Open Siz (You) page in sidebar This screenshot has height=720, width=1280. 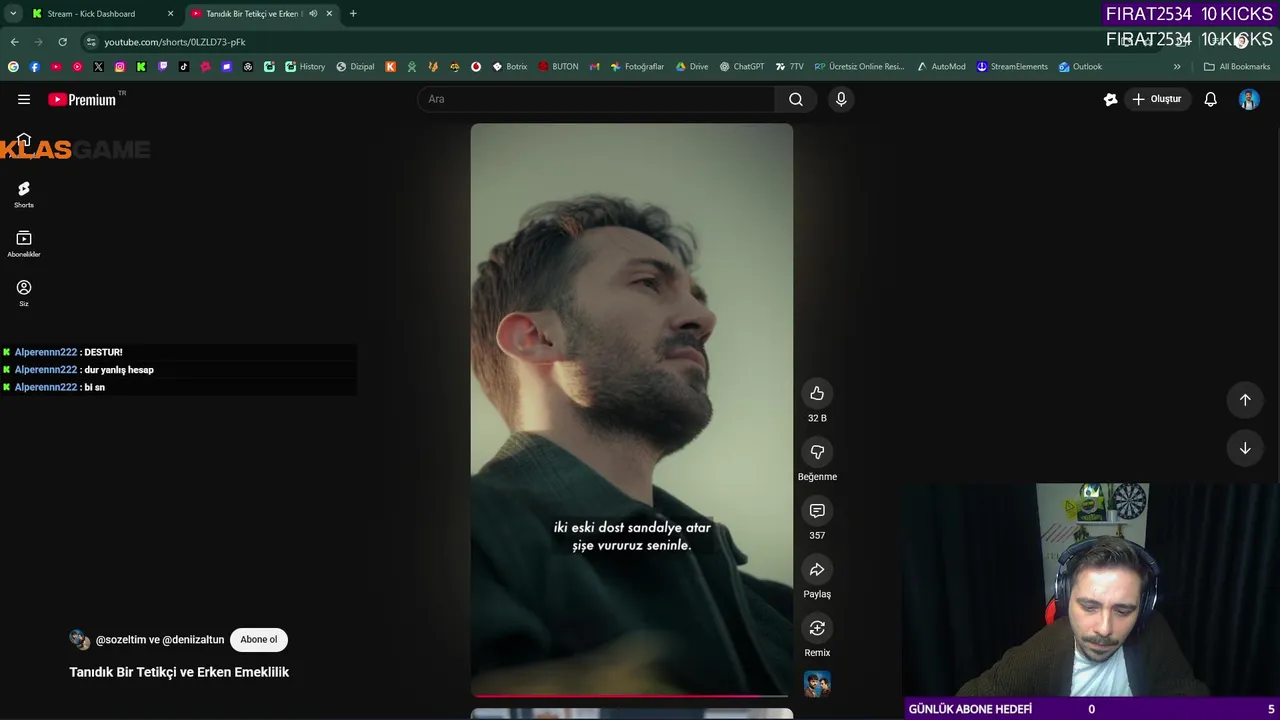(x=24, y=293)
